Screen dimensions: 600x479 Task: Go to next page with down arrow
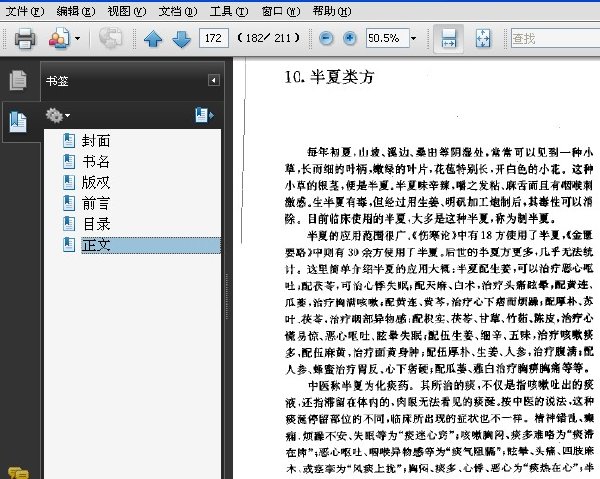point(181,39)
